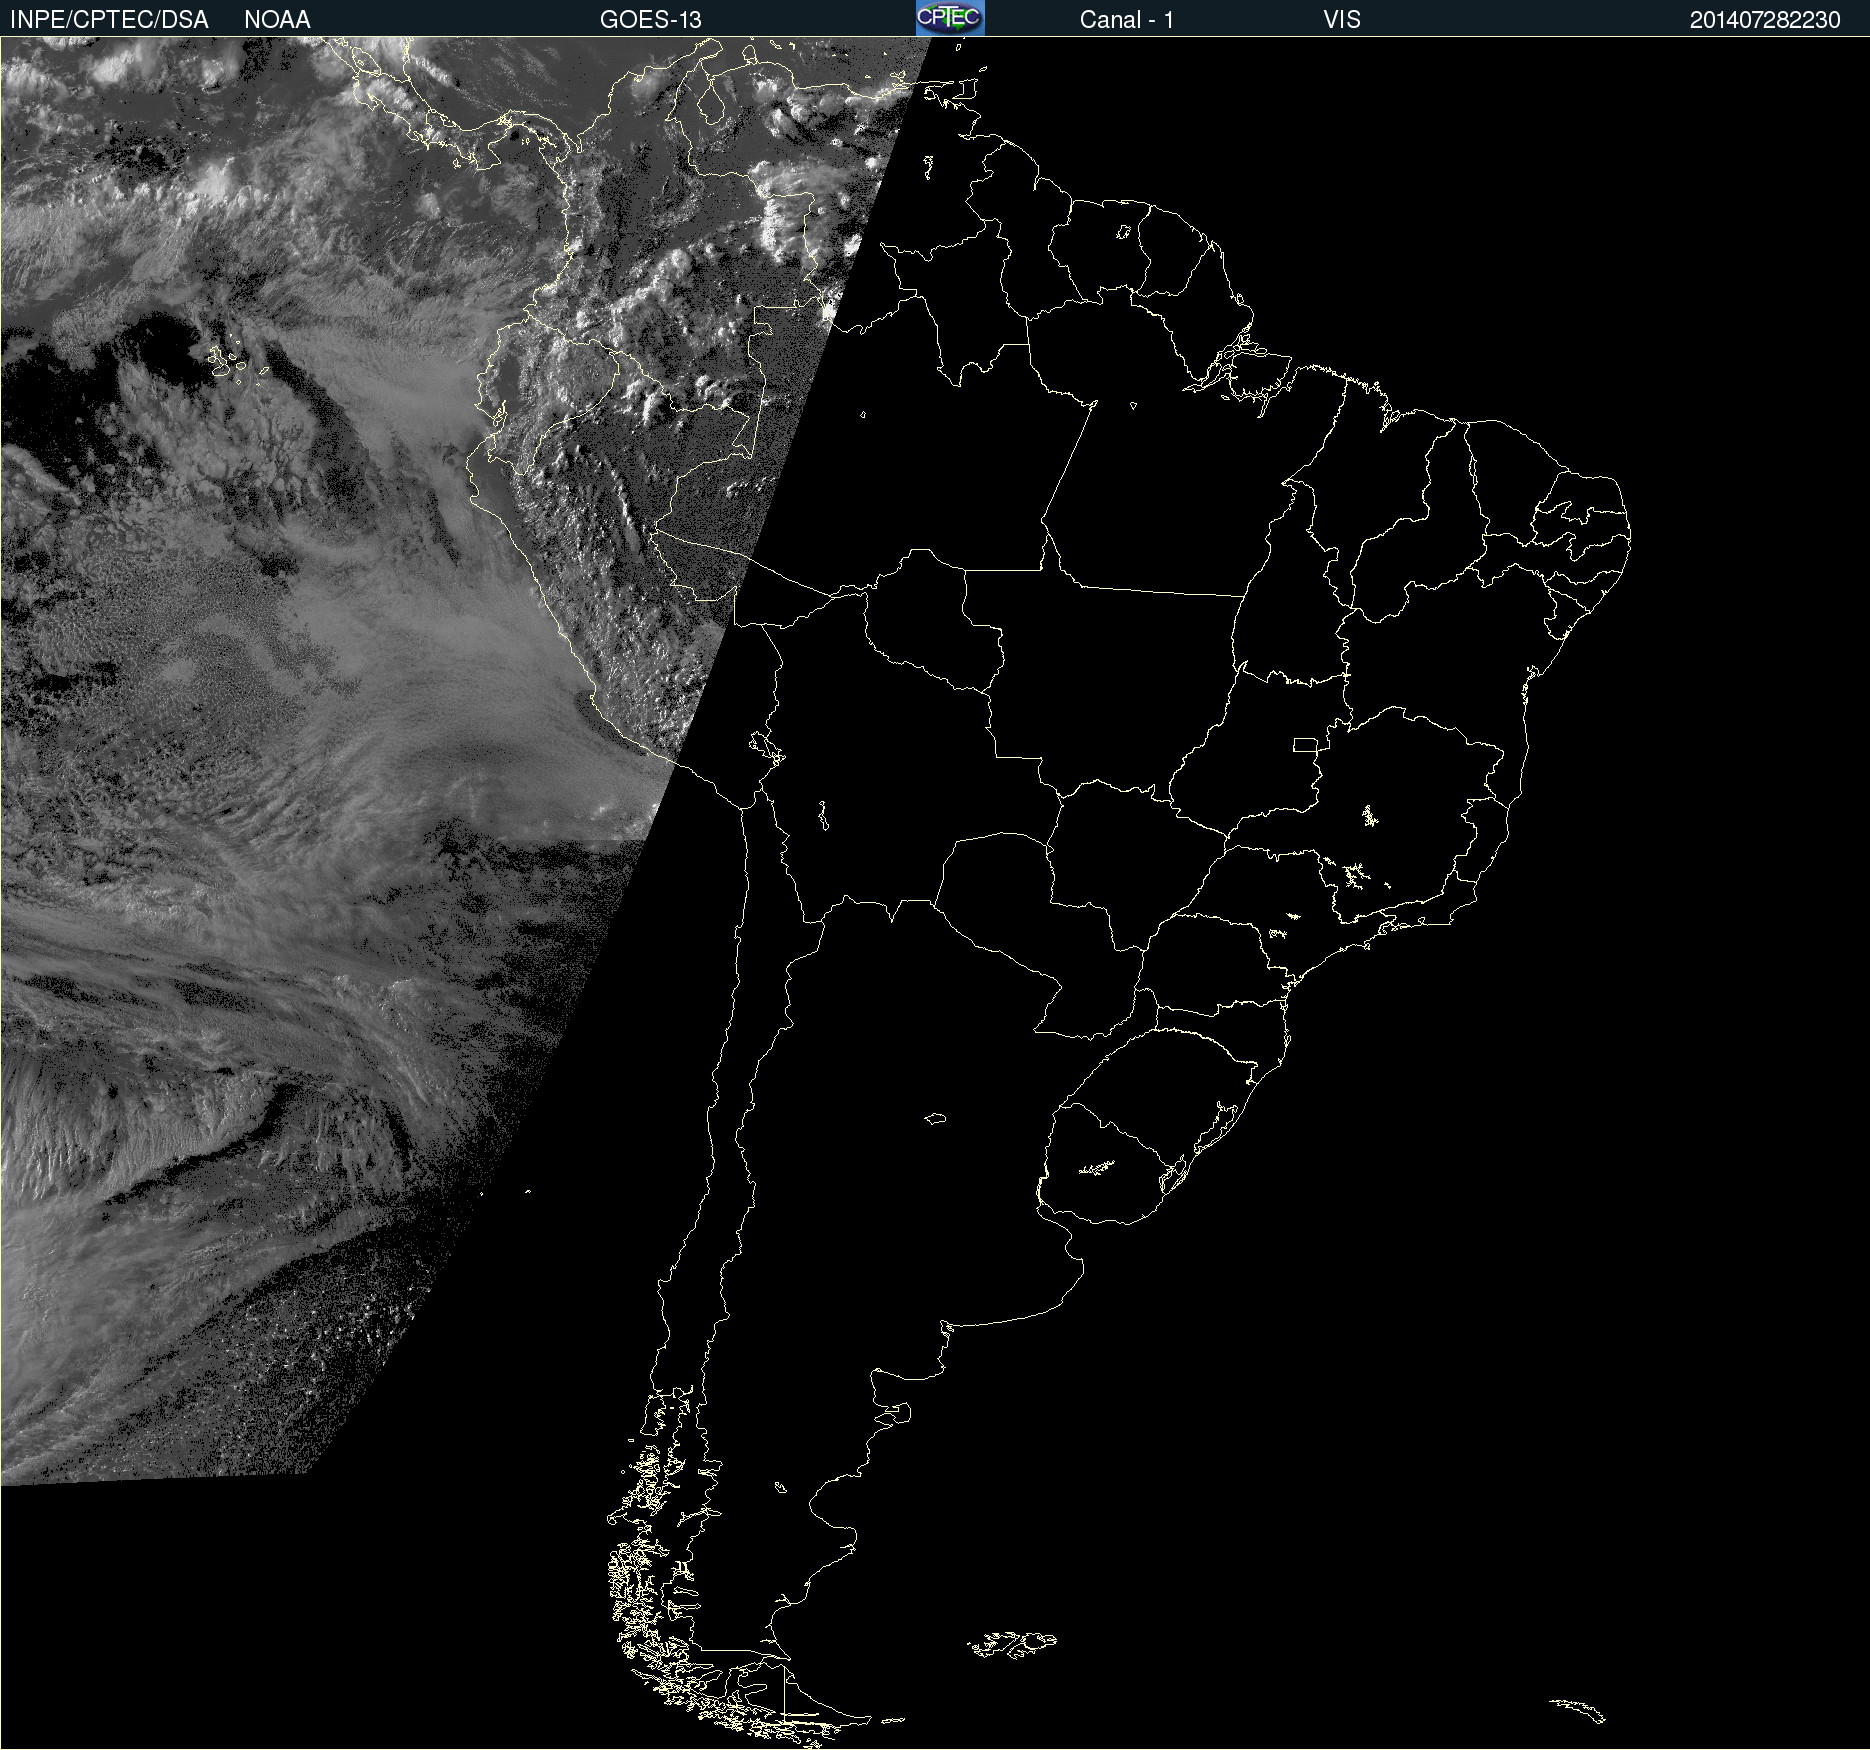Screen dimensions: 1870x1750
Task: Select the GOES-13 satellite label
Action: click(651, 20)
